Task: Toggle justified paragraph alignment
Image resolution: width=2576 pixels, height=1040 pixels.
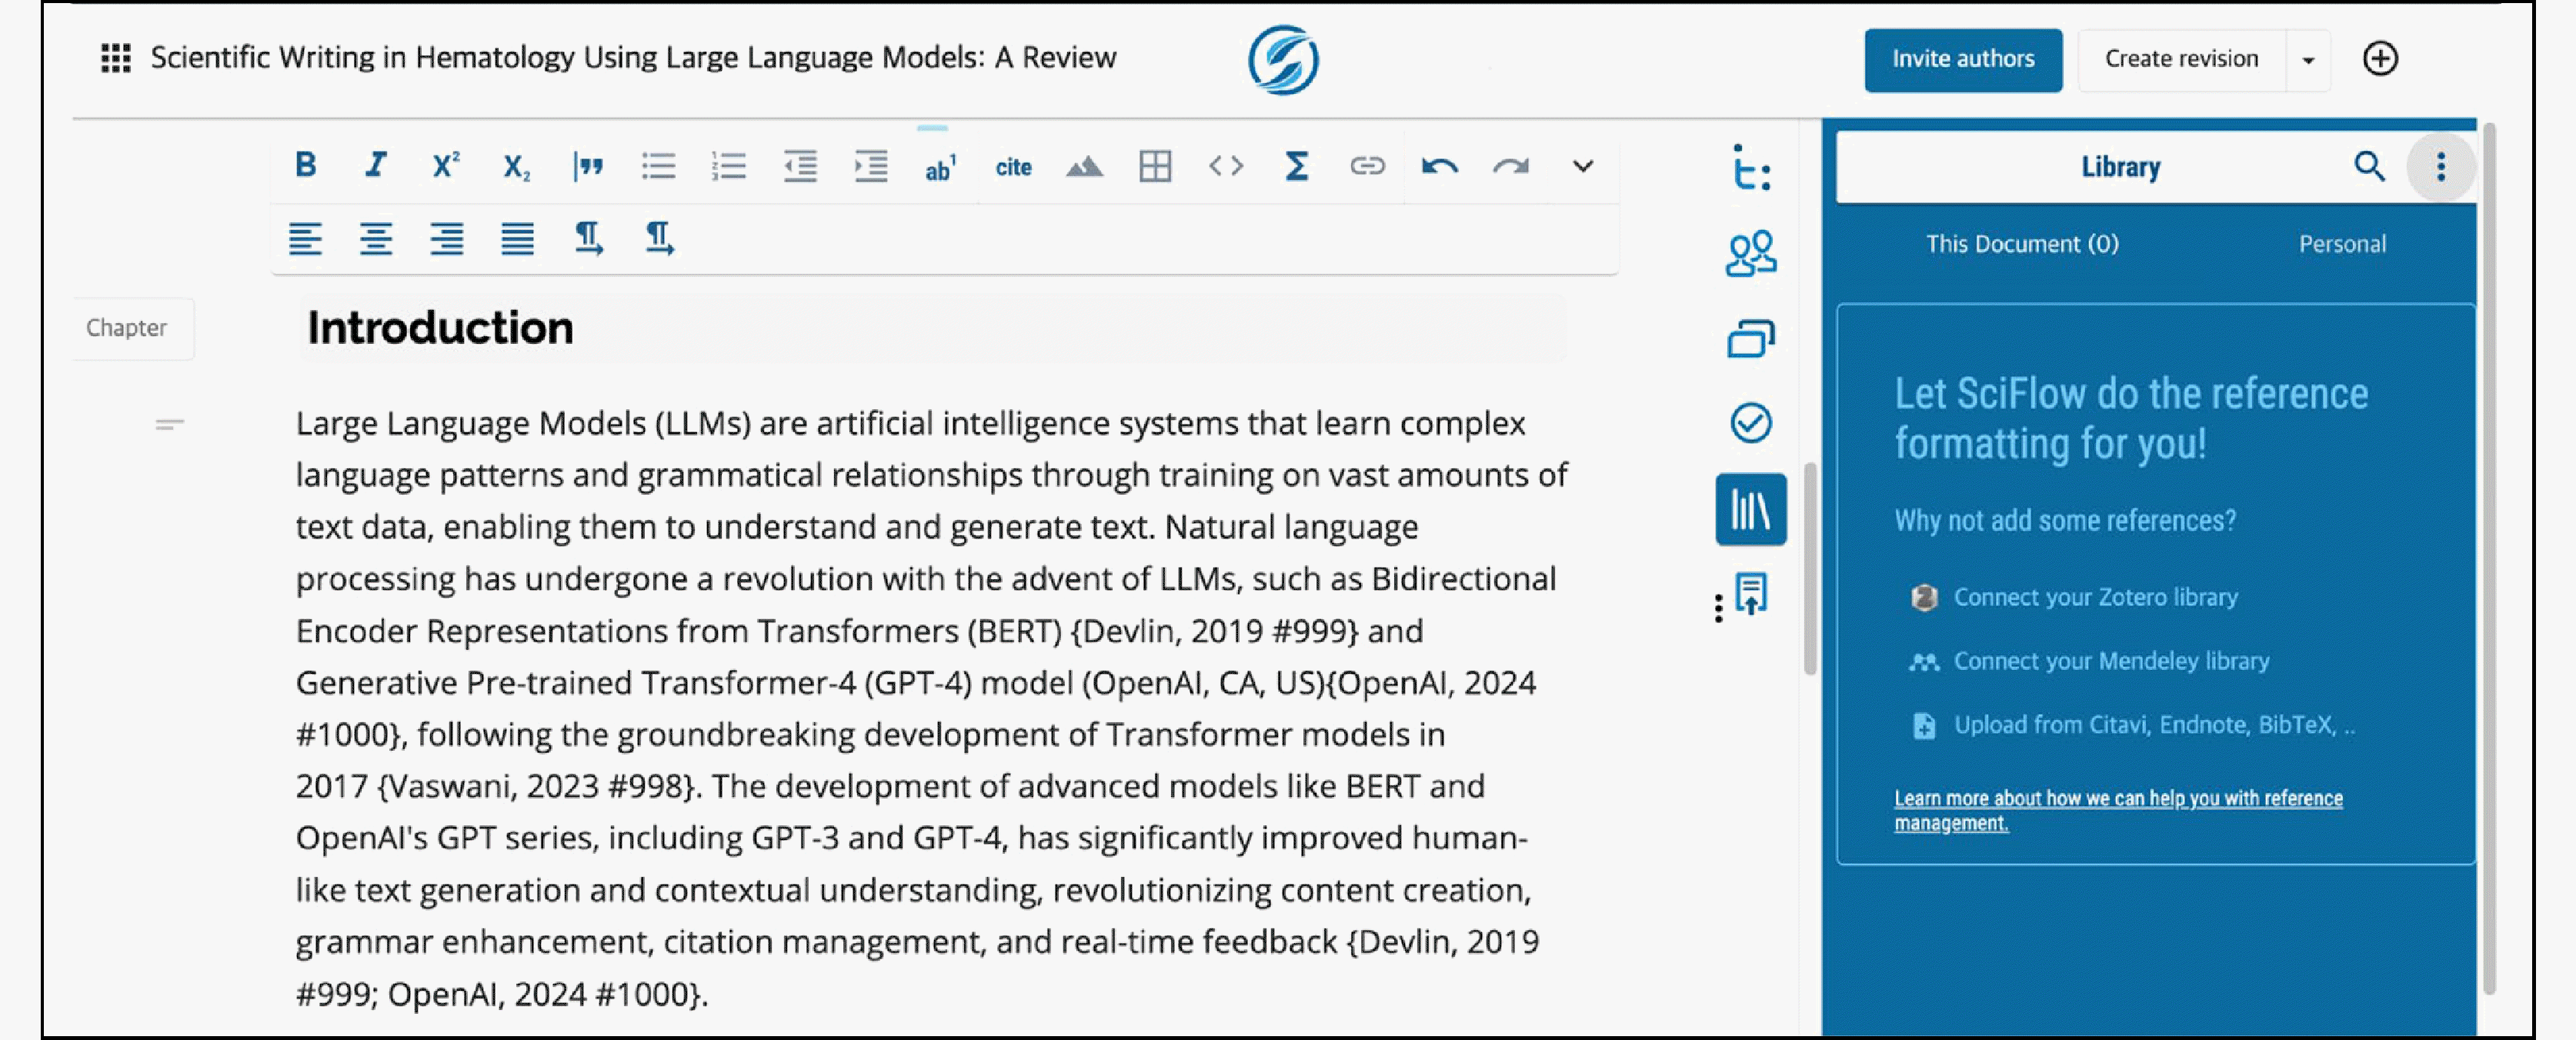Action: pyautogui.click(x=517, y=238)
